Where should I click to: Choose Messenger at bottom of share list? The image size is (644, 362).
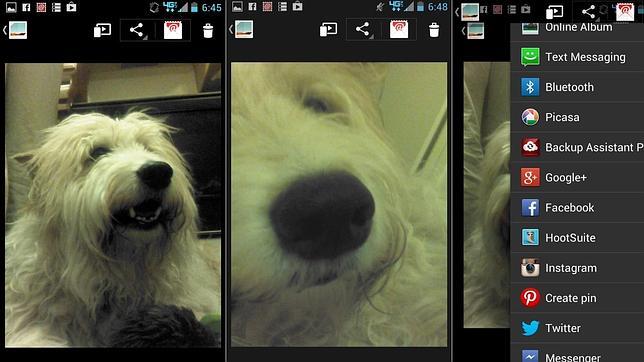point(577,353)
